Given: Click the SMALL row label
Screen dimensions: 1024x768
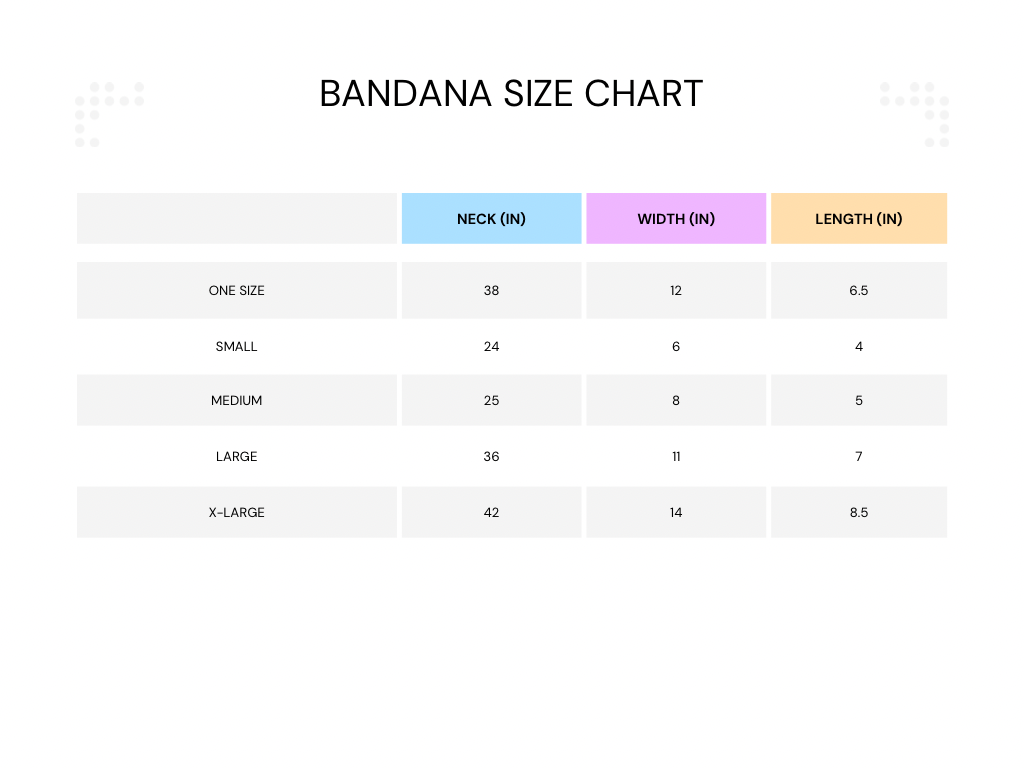Looking at the screenshot, I should point(237,347).
